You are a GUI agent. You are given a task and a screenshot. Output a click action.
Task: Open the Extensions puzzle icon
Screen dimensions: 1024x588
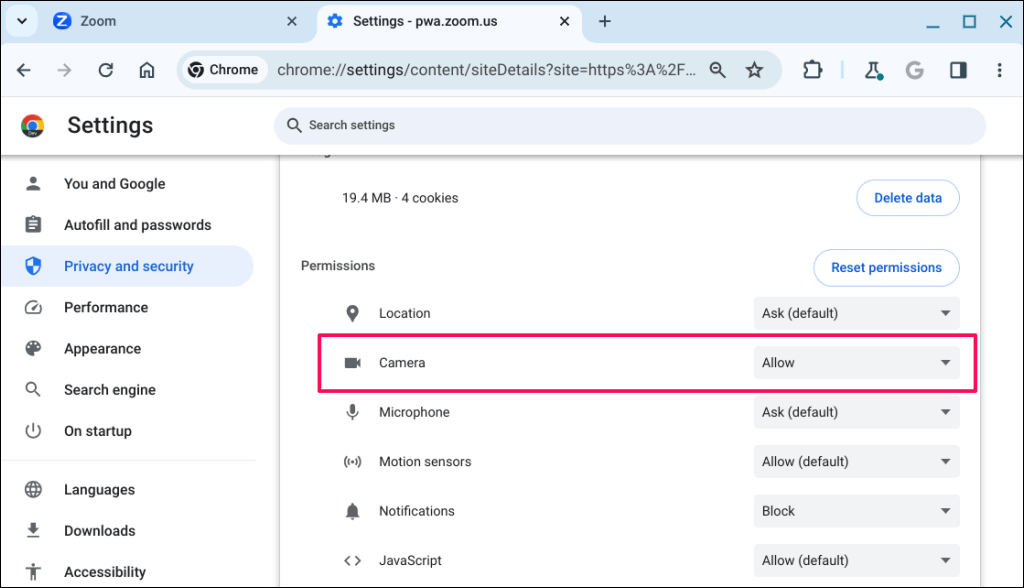(812, 70)
